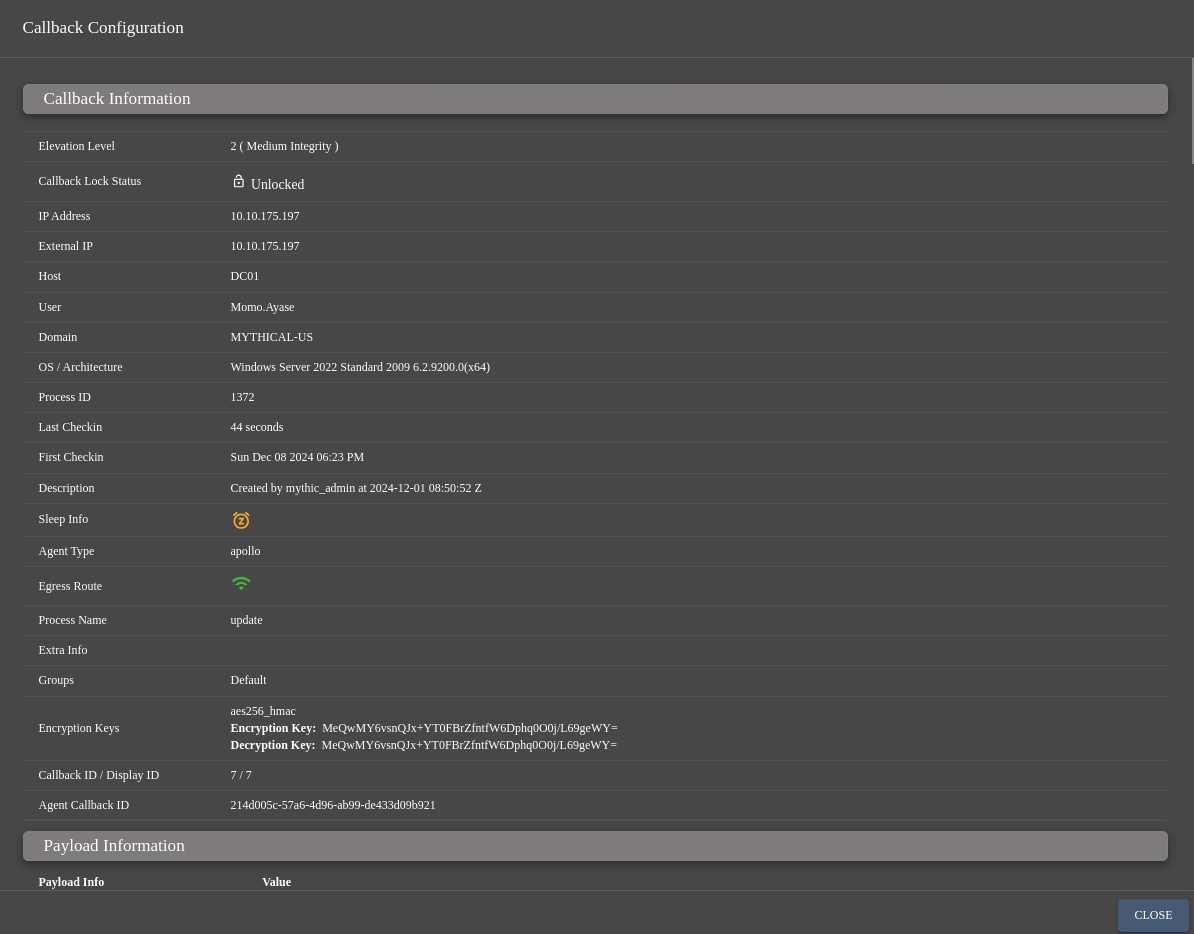Click the Domain value MYTHICAL-US
The height and width of the screenshot is (934, 1194).
point(271,336)
